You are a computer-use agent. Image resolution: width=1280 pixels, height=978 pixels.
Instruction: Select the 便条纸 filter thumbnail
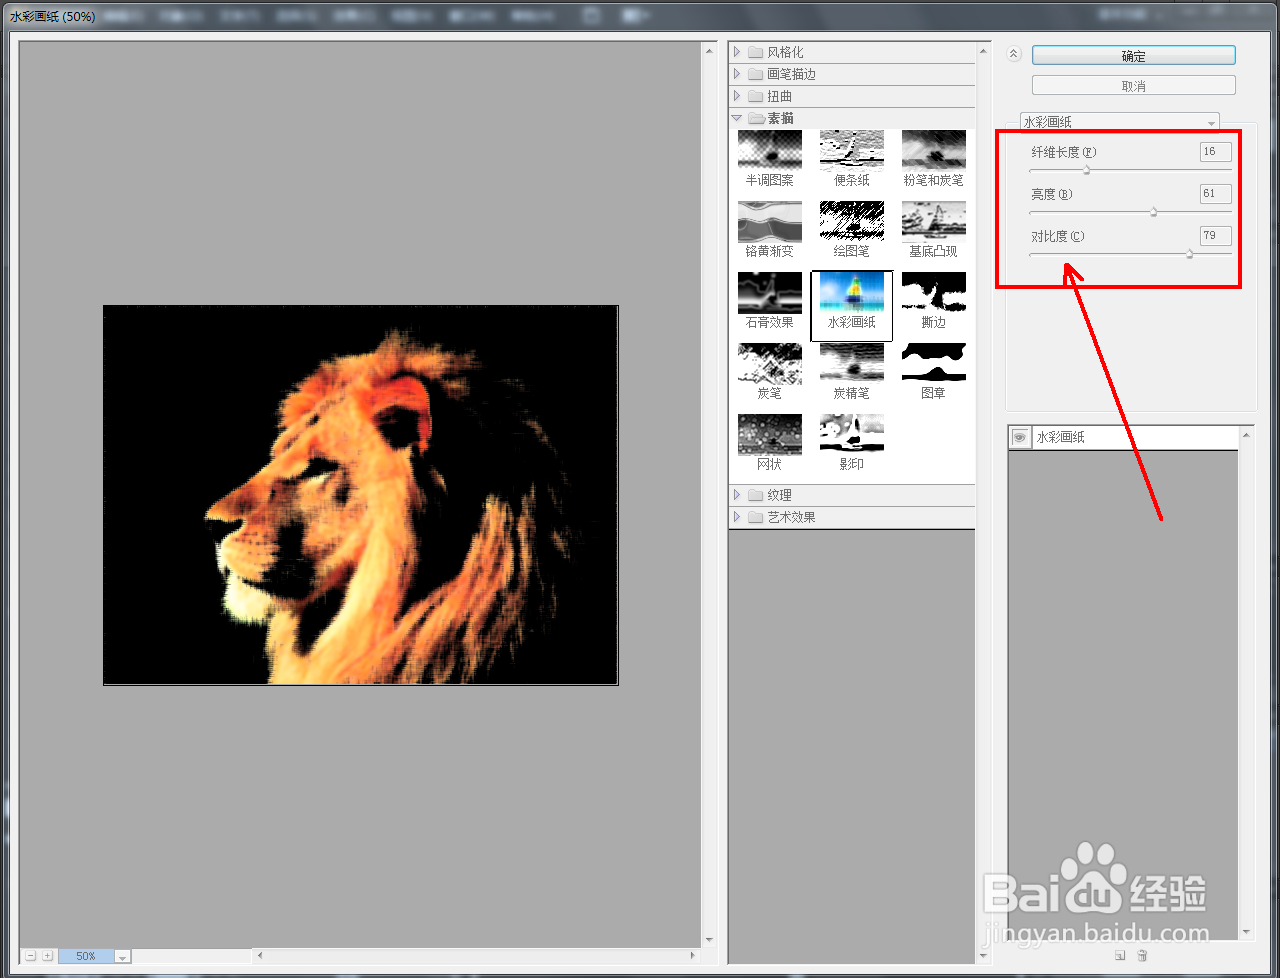coord(851,150)
